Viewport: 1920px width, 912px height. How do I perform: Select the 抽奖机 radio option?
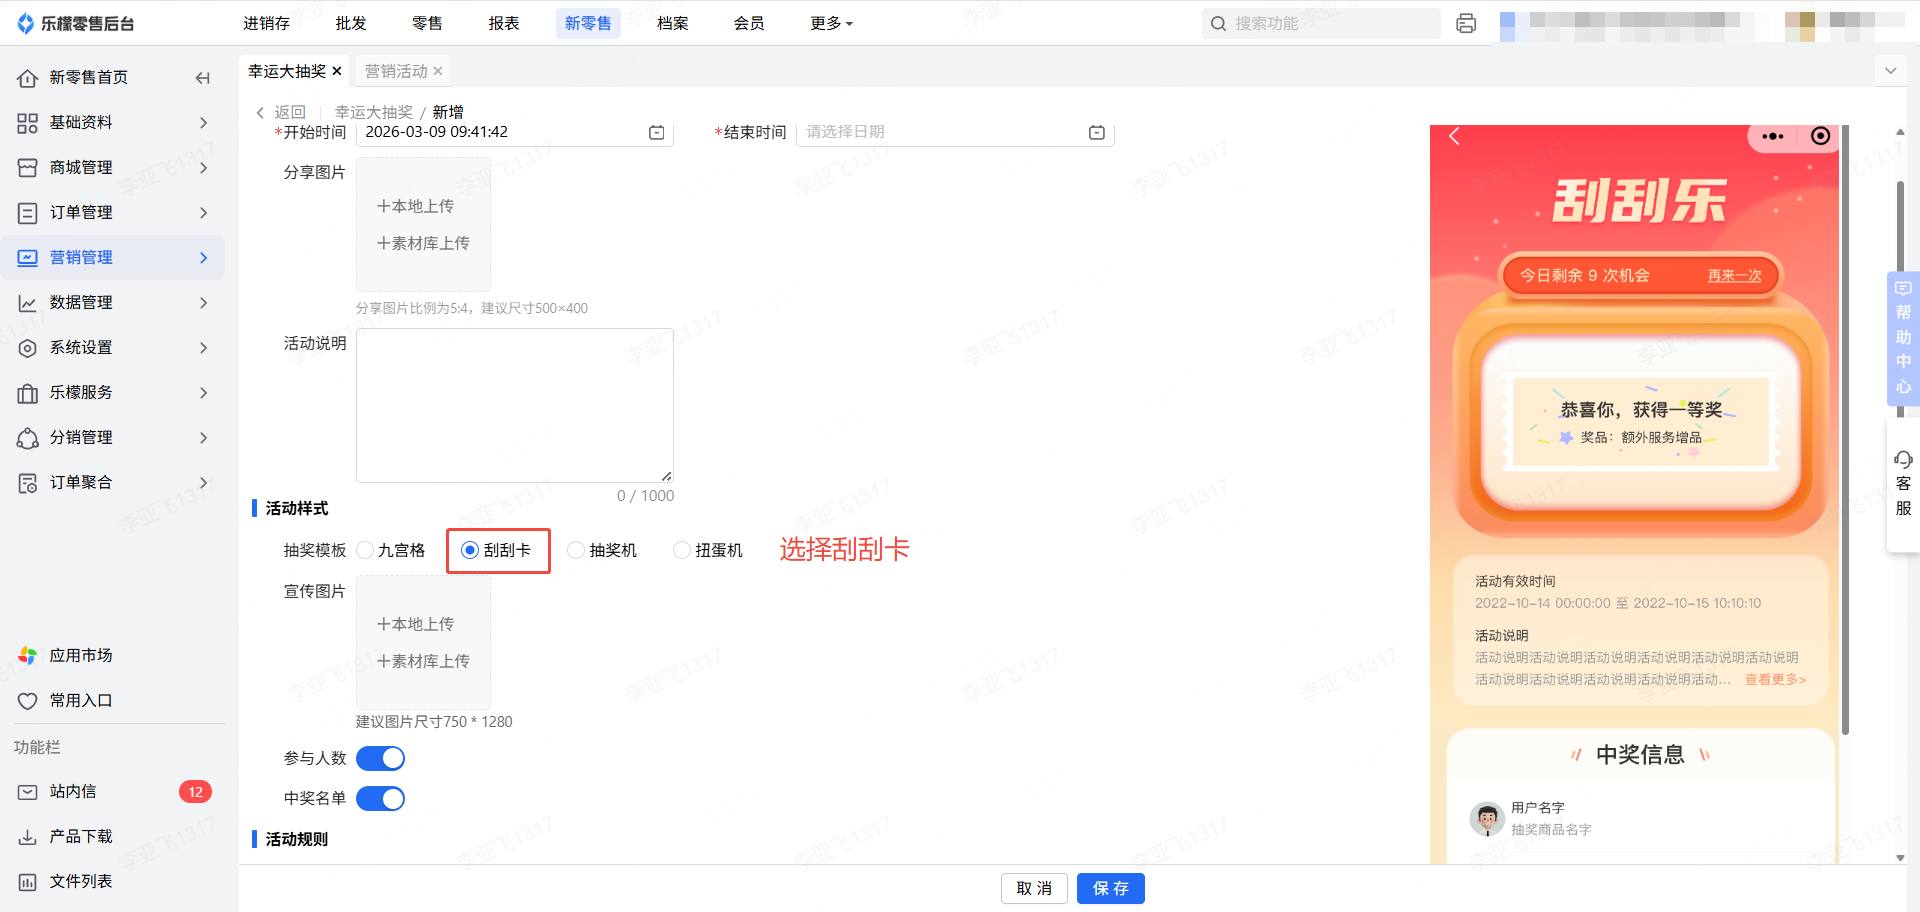coord(576,550)
